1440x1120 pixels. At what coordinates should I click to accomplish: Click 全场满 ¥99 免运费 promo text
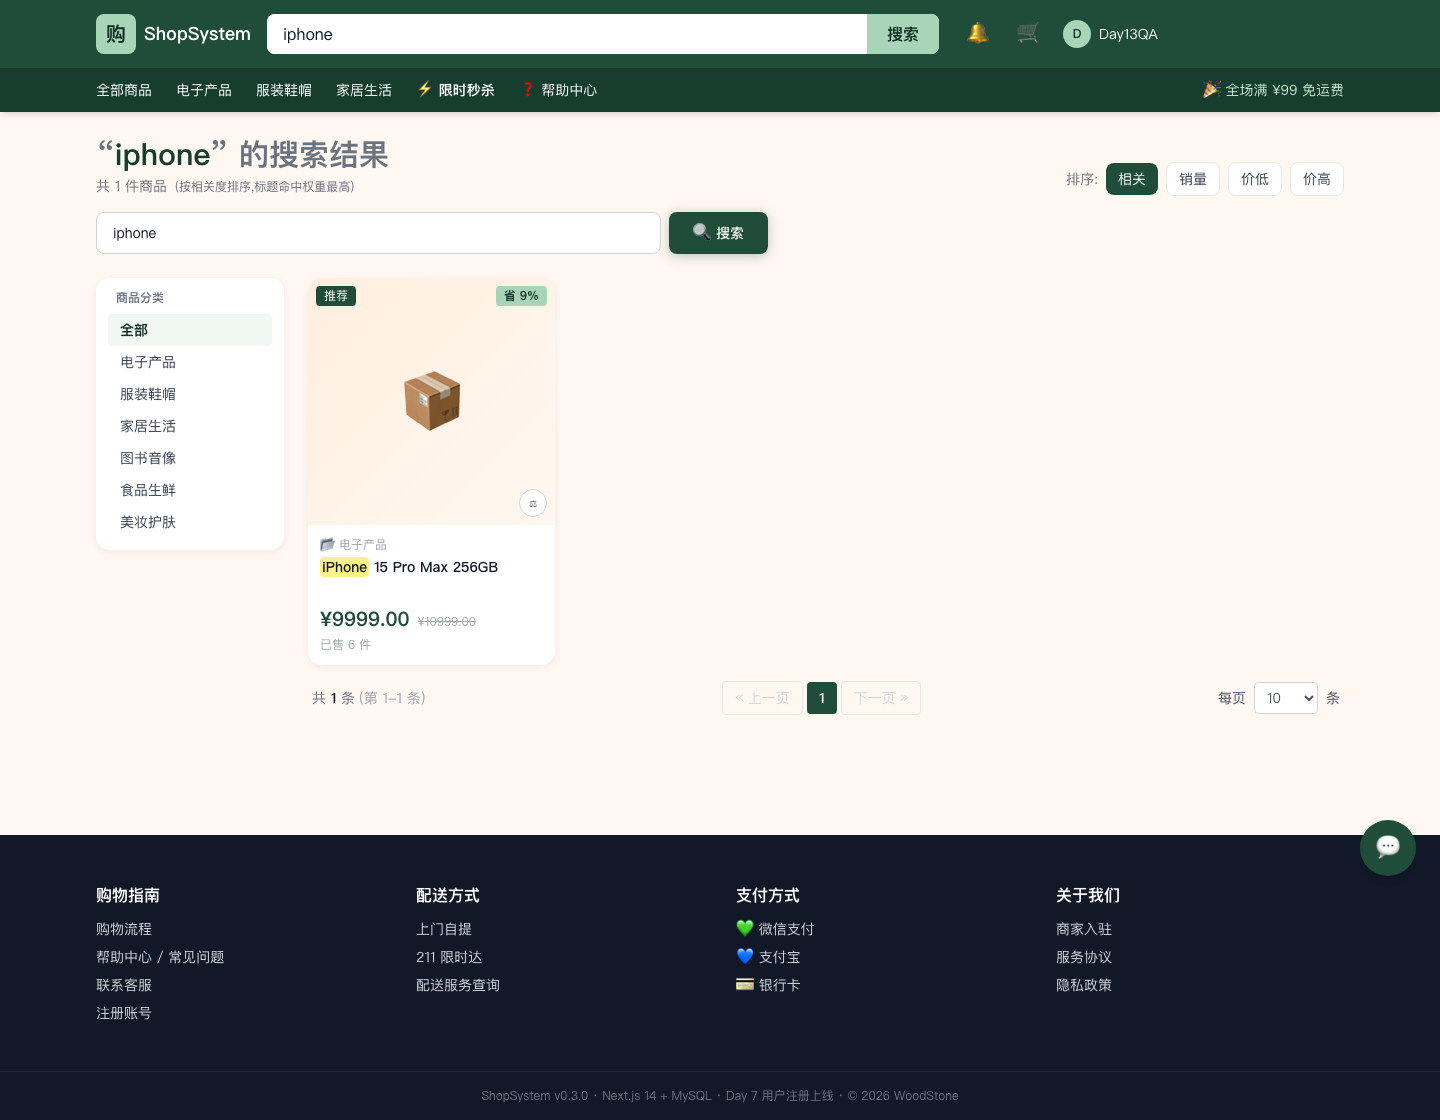pos(1273,90)
